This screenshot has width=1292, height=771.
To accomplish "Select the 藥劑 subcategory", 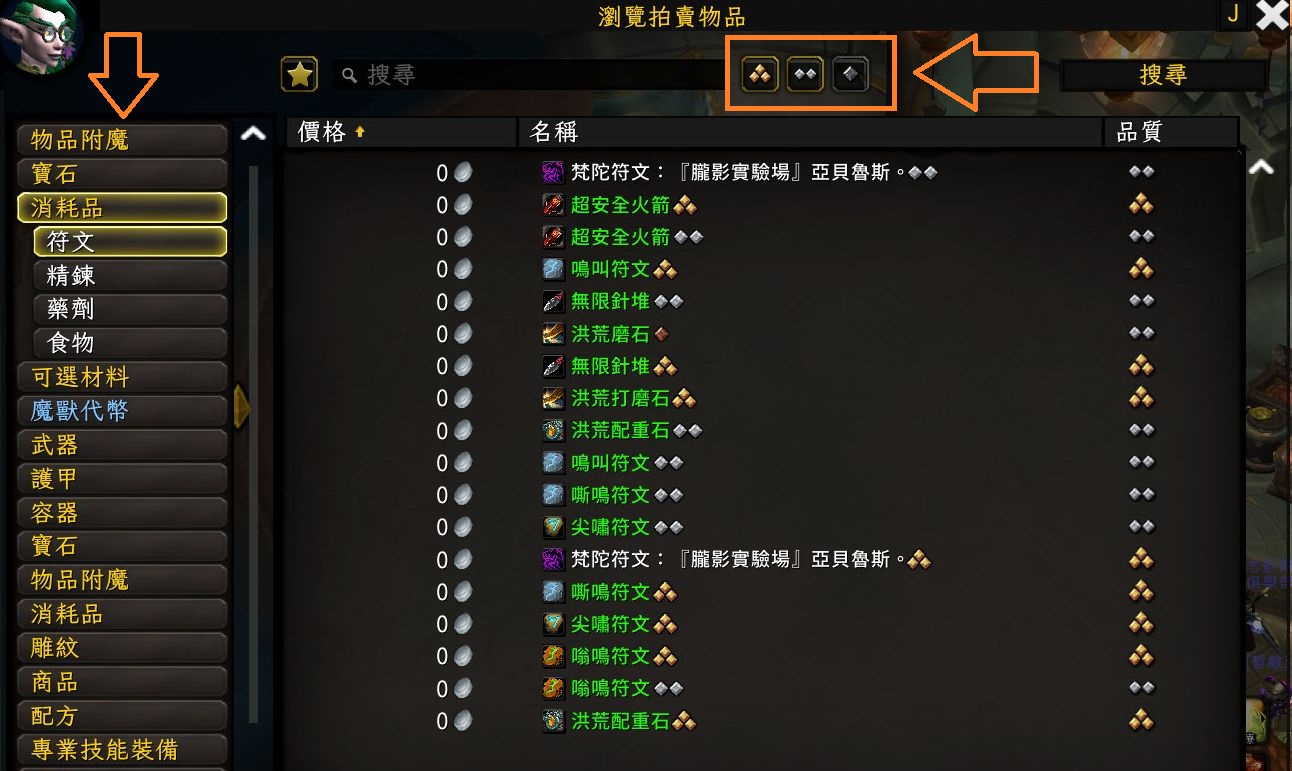I will pos(130,309).
